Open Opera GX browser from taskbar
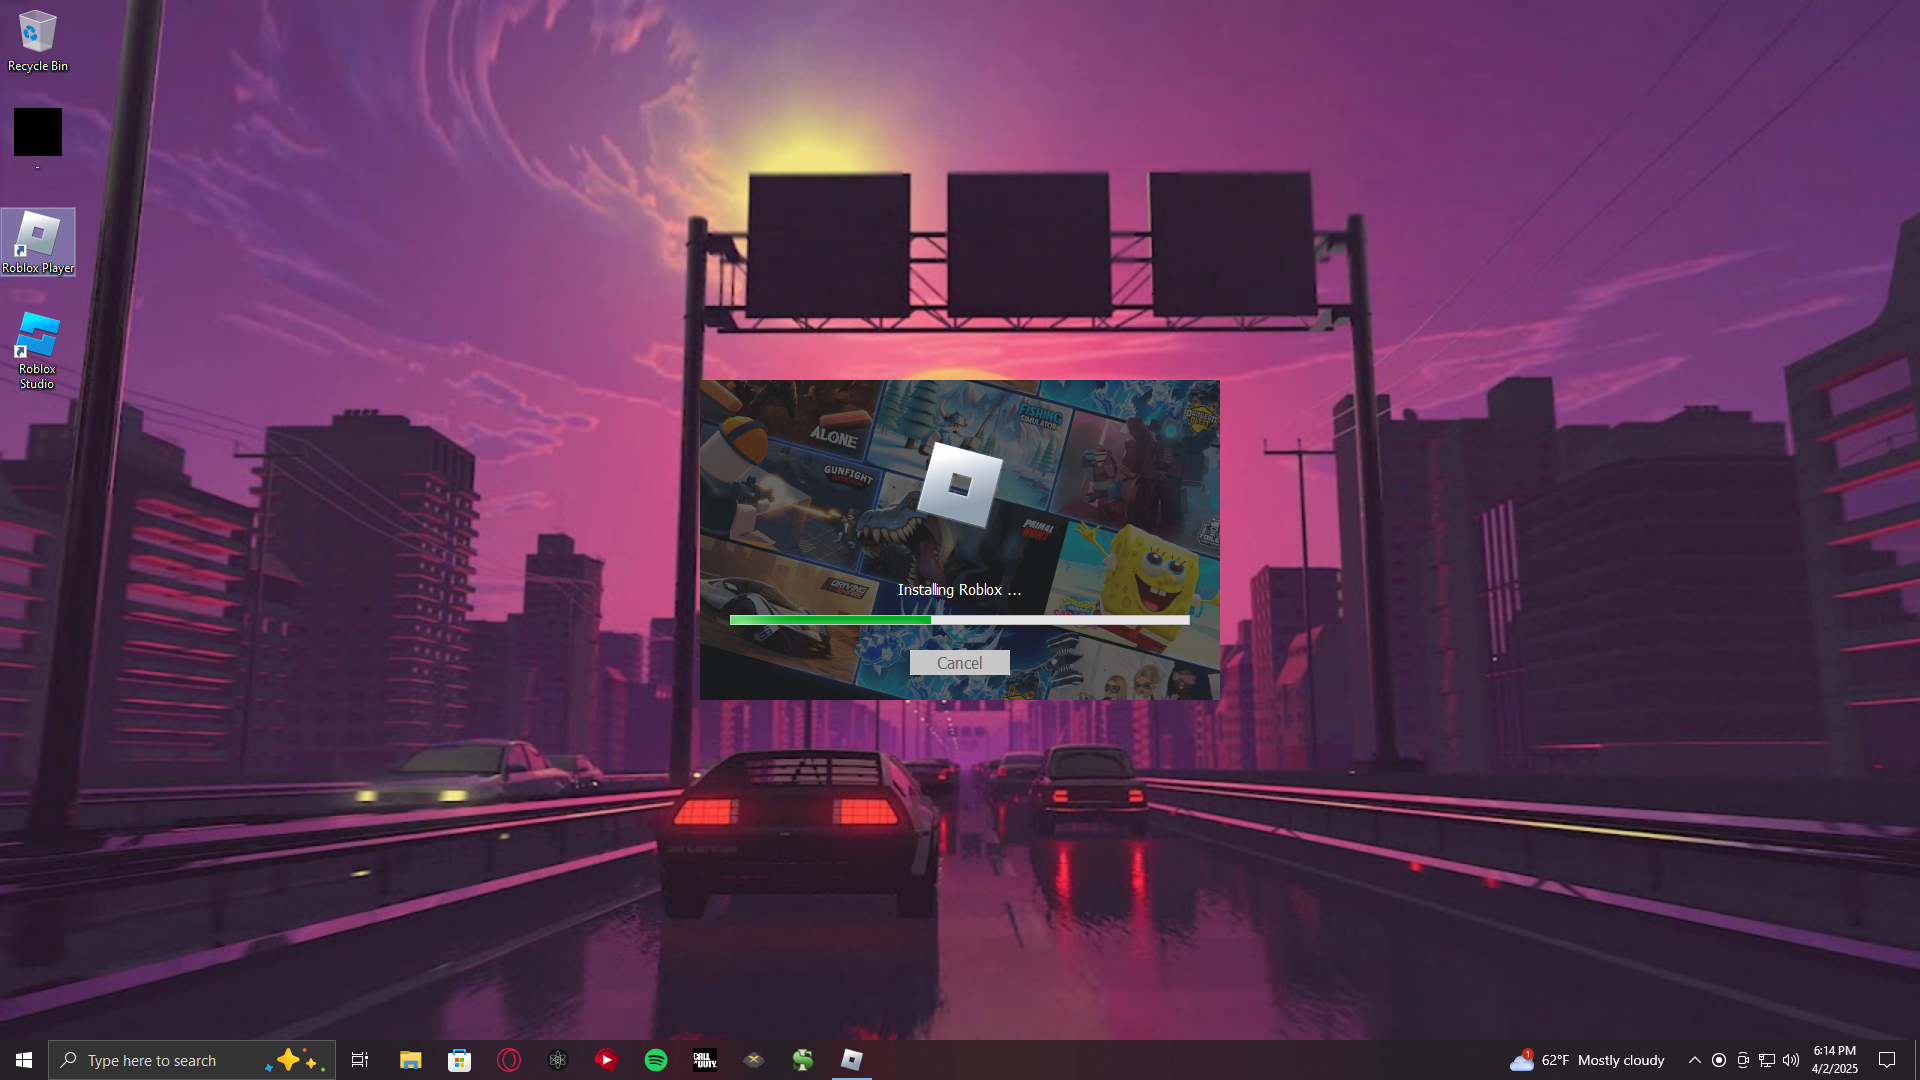Screen dimensions: 1920x1080 point(509,1060)
